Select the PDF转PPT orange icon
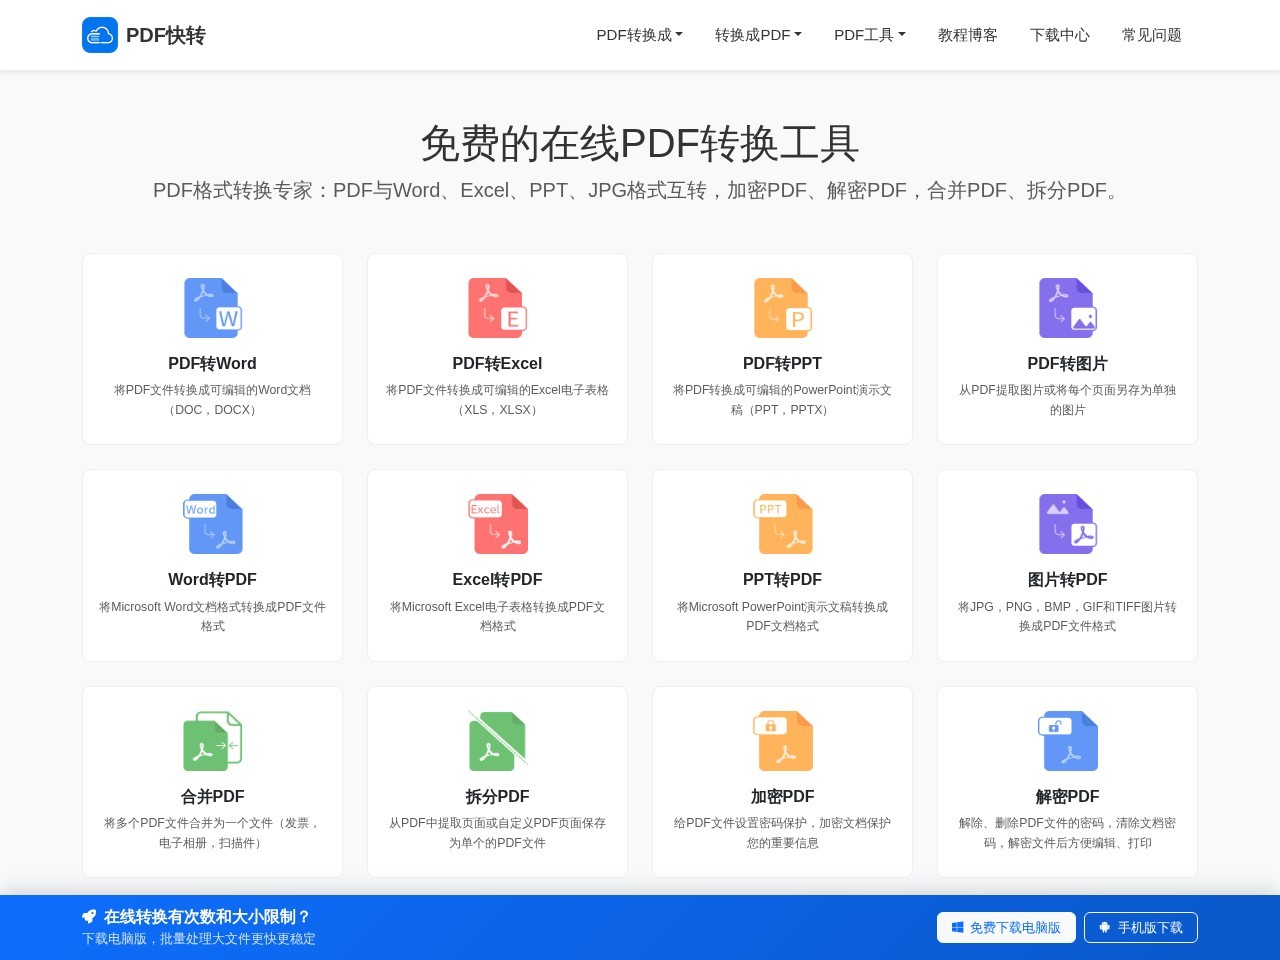The width and height of the screenshot is (1280, 960). (783, 308)
